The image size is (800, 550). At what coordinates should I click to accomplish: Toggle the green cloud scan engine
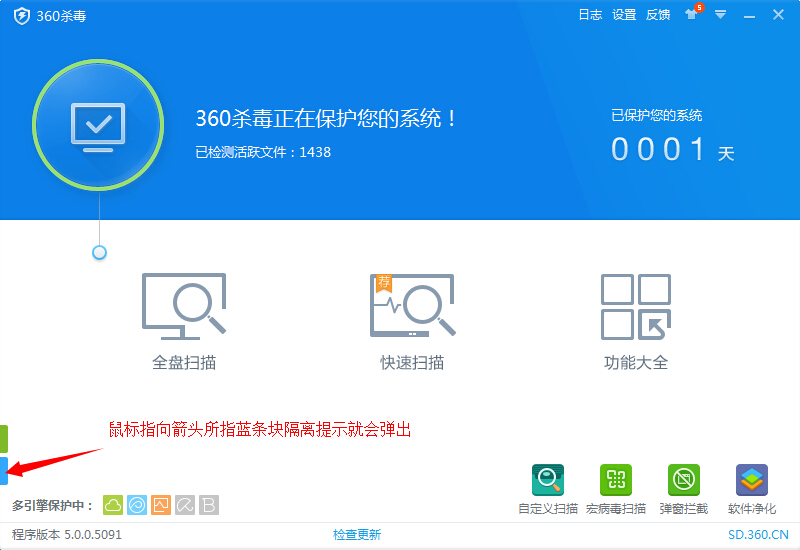(x=113, y=505)
